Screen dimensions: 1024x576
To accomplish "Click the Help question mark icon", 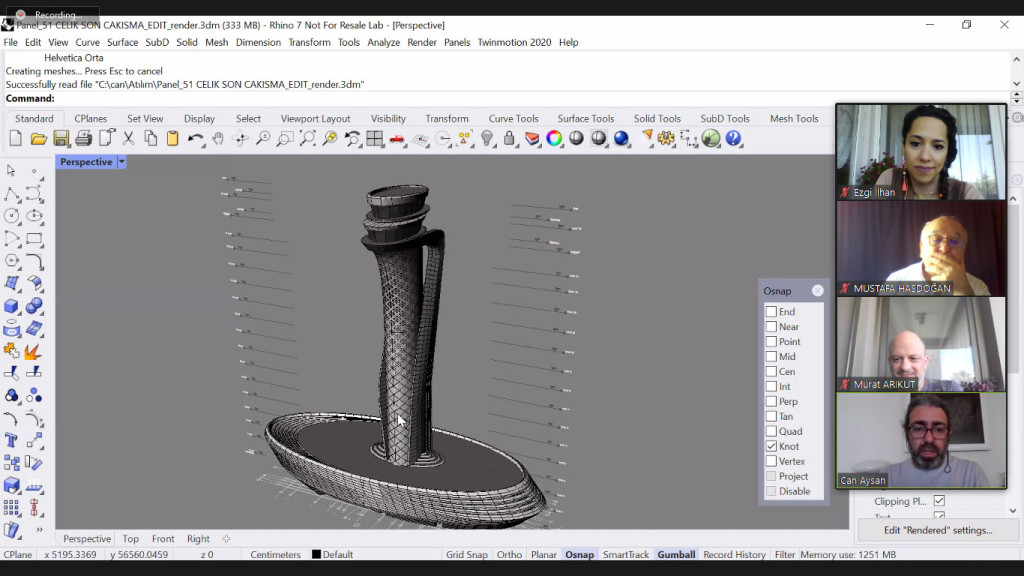I will 733,139.
